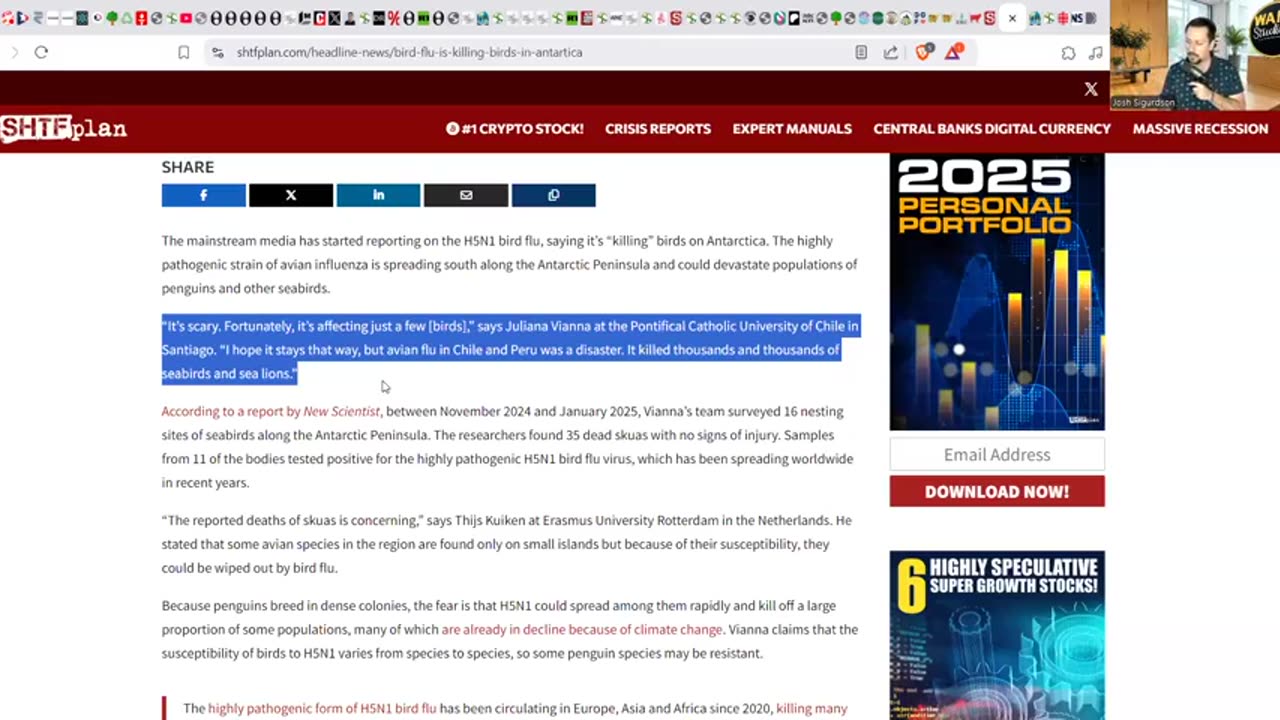Screen dimensions: 1280x720
Task: Toggle reader mode icon in address bar
Action: coord(861,52)
